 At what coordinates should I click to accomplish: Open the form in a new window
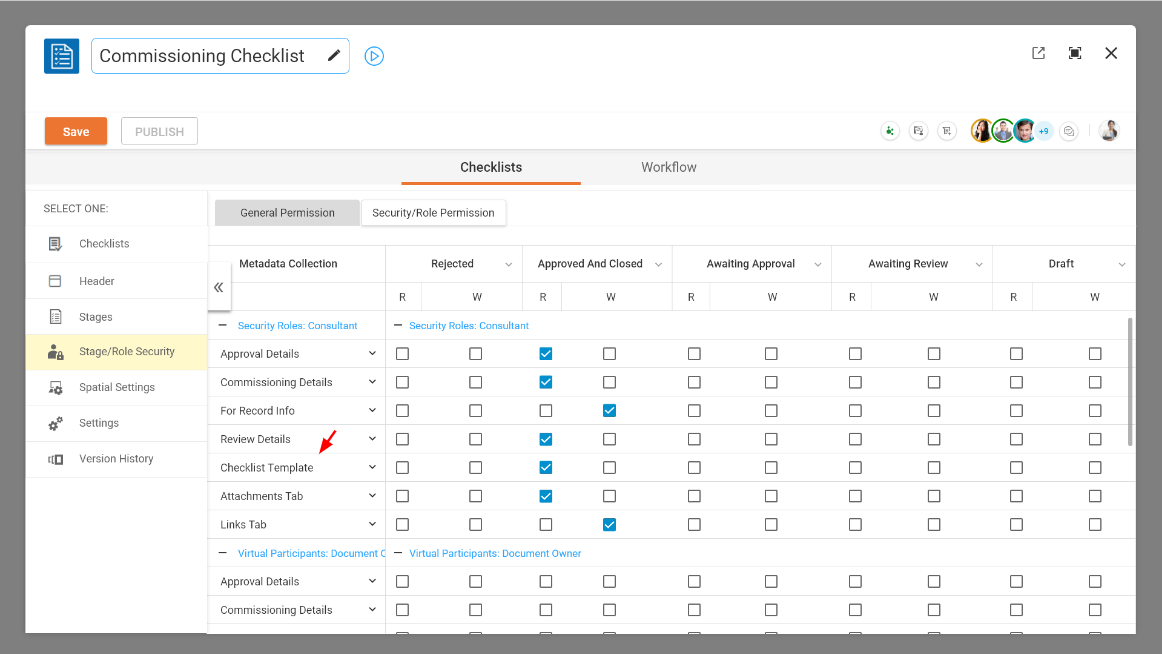point(1038,53)
